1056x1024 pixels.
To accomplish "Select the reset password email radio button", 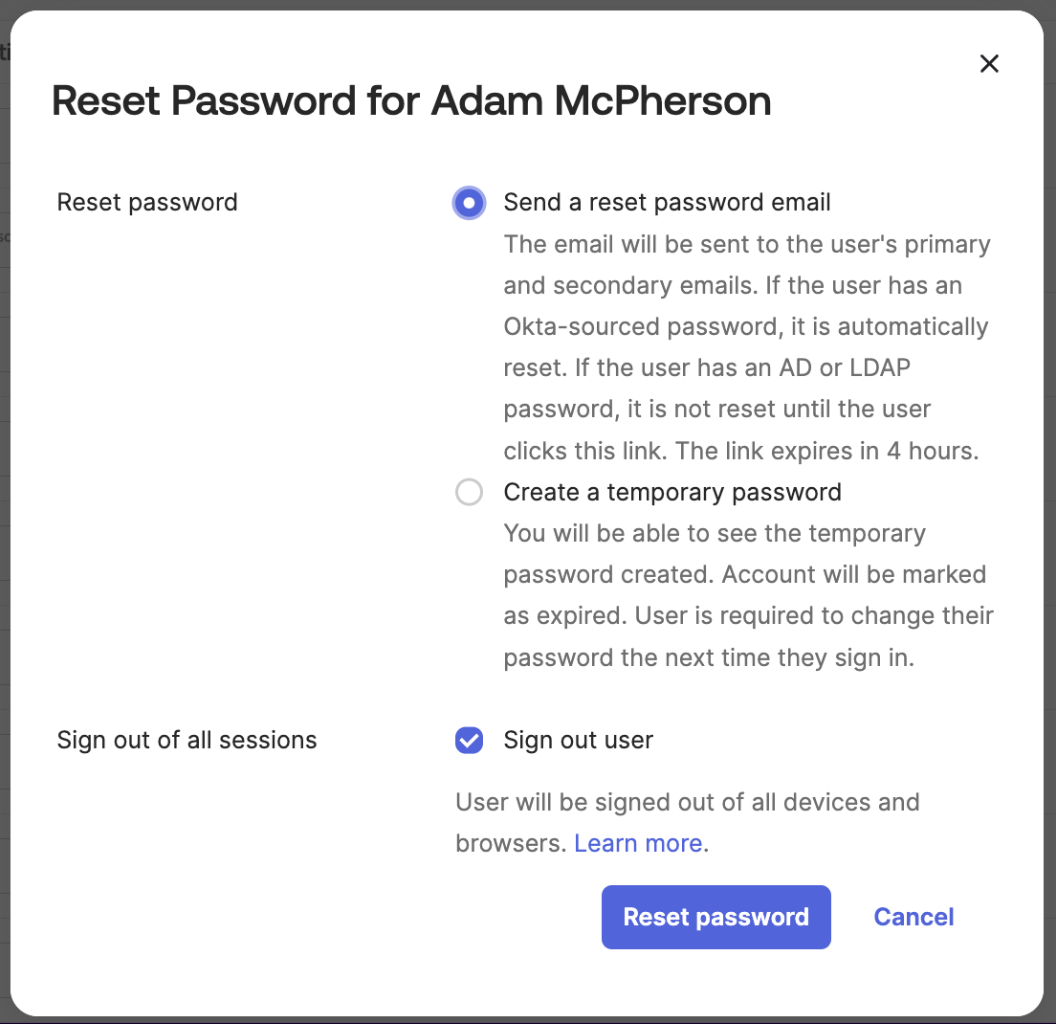I will (x=469, y=203).
